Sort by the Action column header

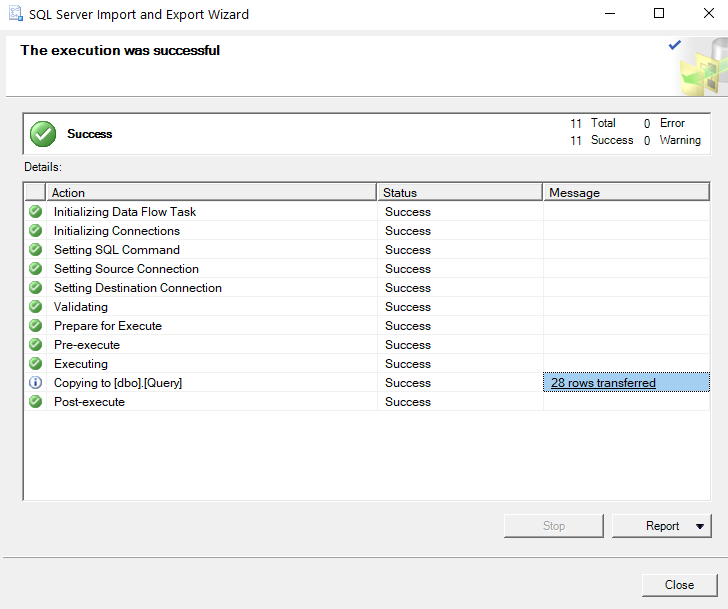pyautogui.click(x=211, y=192)
